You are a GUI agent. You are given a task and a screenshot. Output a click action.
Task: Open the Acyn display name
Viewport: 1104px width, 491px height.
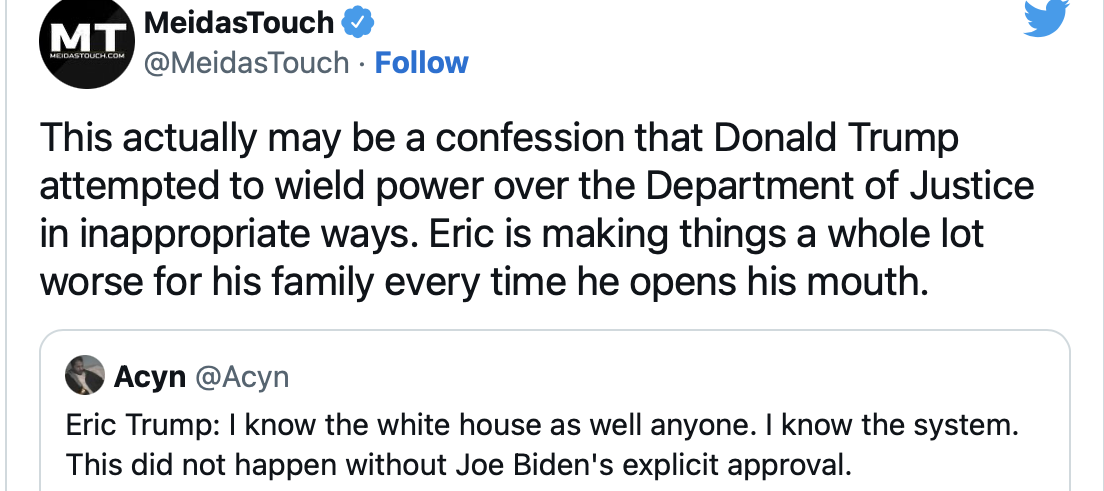pos(150,377)
